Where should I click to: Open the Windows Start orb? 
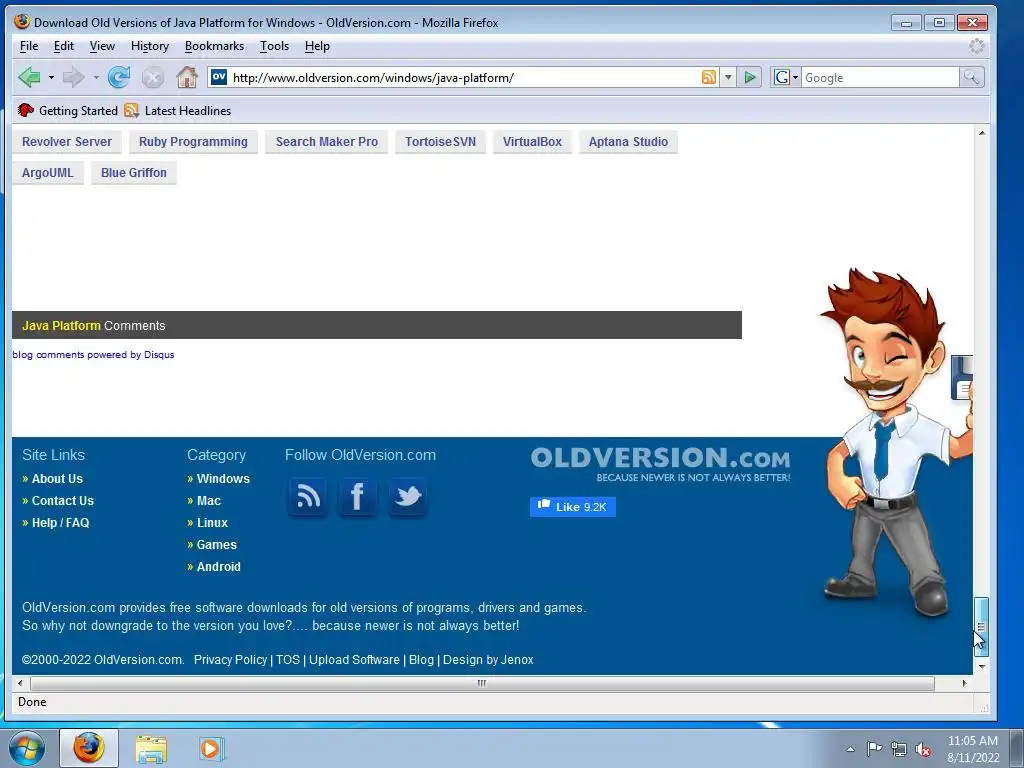(x=27, y=748)
